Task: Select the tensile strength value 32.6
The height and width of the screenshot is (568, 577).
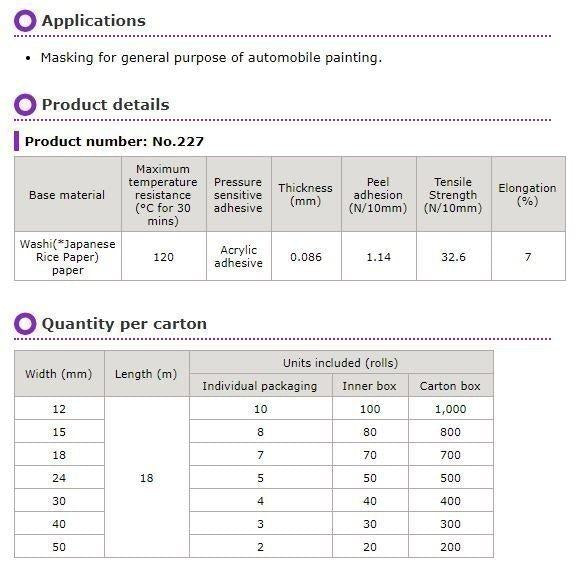Action: tap(454, 256)
